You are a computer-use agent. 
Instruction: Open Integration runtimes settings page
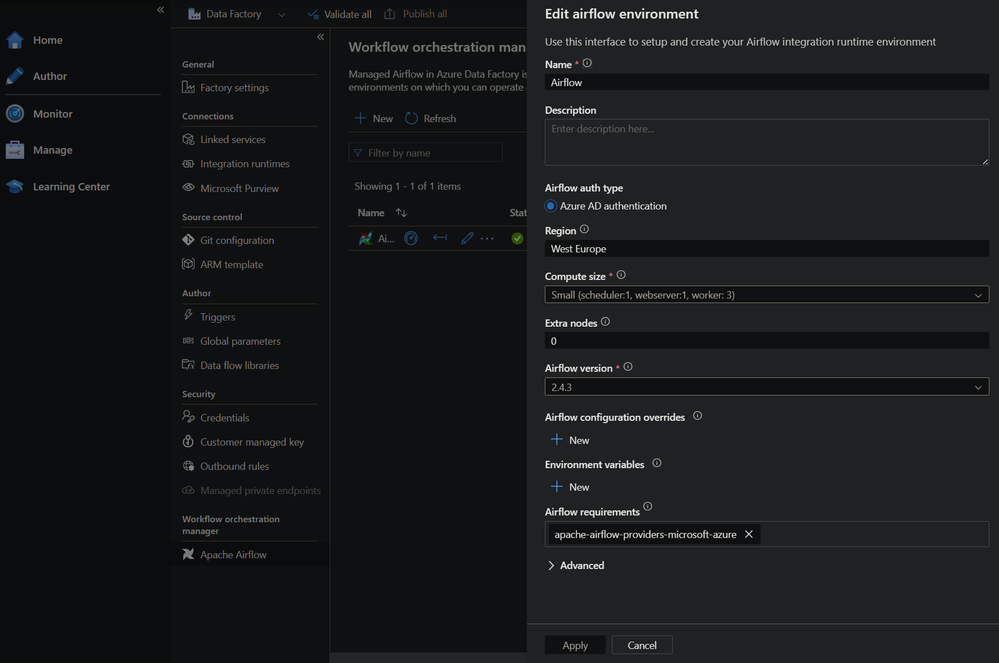click(x=244, y=164)
